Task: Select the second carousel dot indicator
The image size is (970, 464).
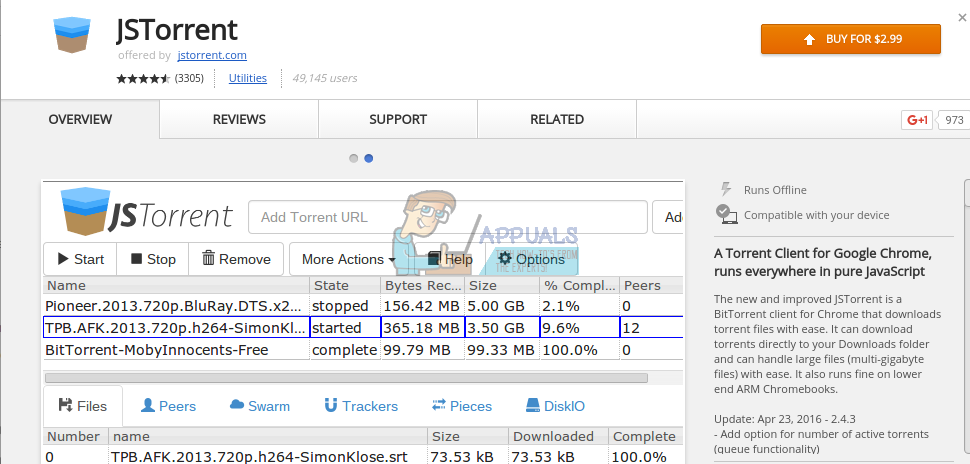Action: pyautogui.click(x=369, y=158)
